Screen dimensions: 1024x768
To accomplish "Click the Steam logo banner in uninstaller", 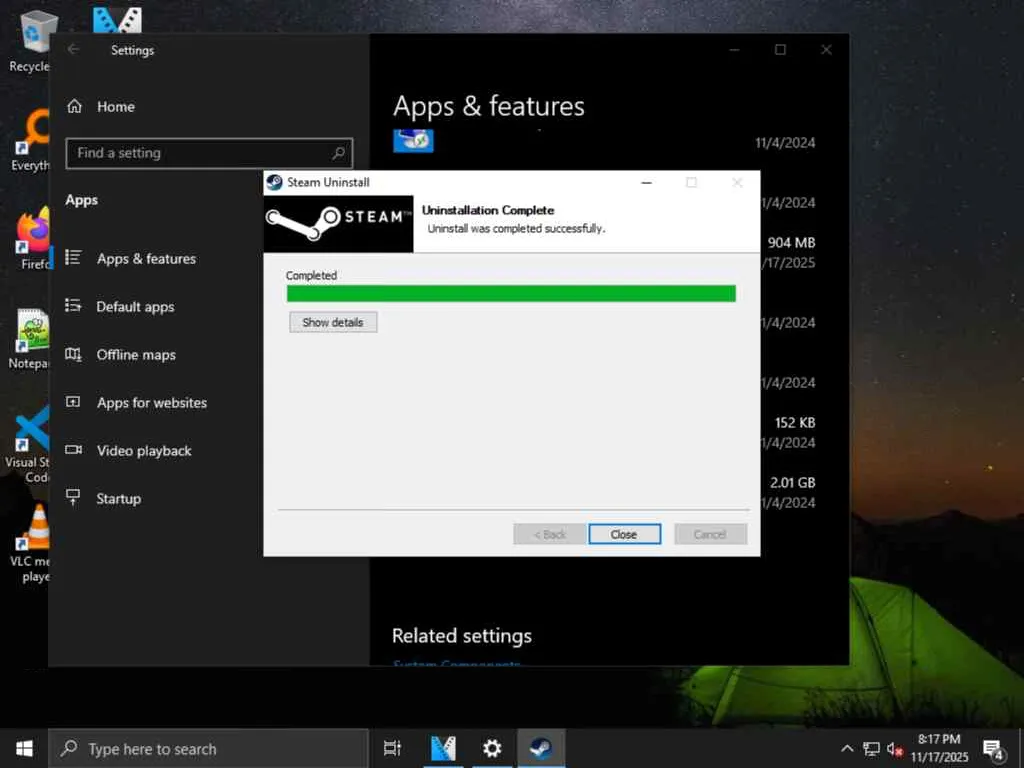I will coord(338,224).
